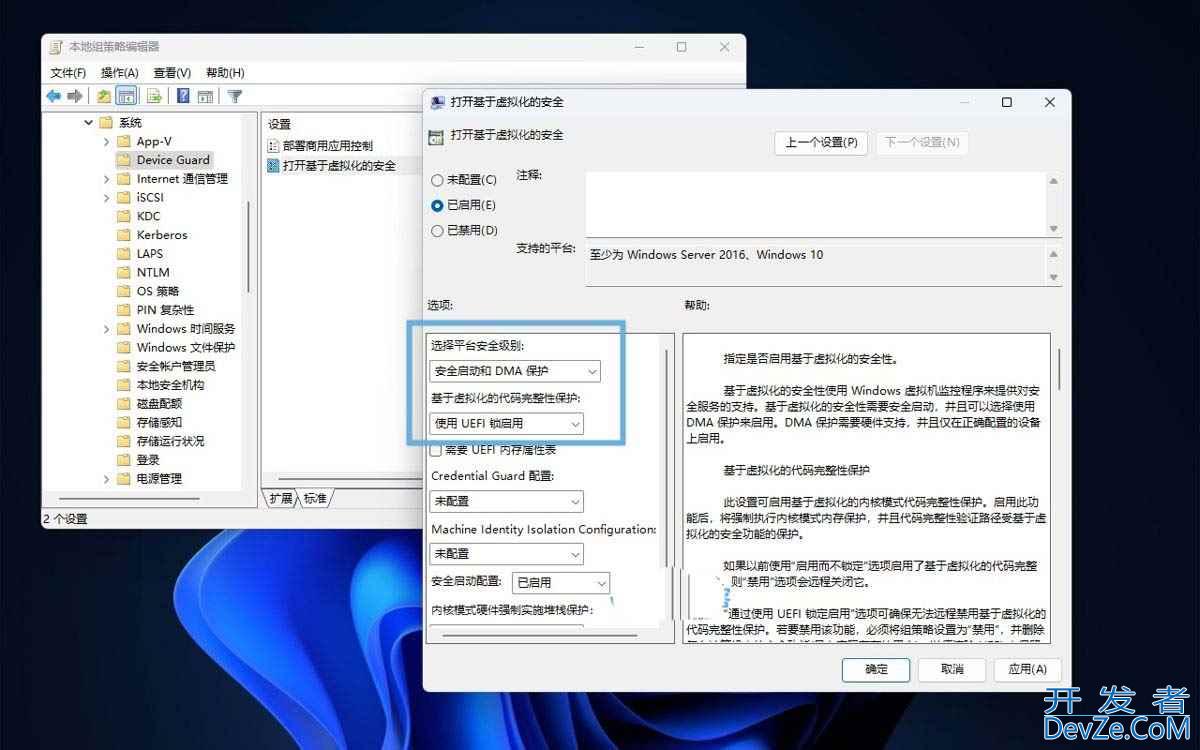Click the Back arrow in the editor toolbar
Screen dimensions: 1200x750
tap(53, 96)
